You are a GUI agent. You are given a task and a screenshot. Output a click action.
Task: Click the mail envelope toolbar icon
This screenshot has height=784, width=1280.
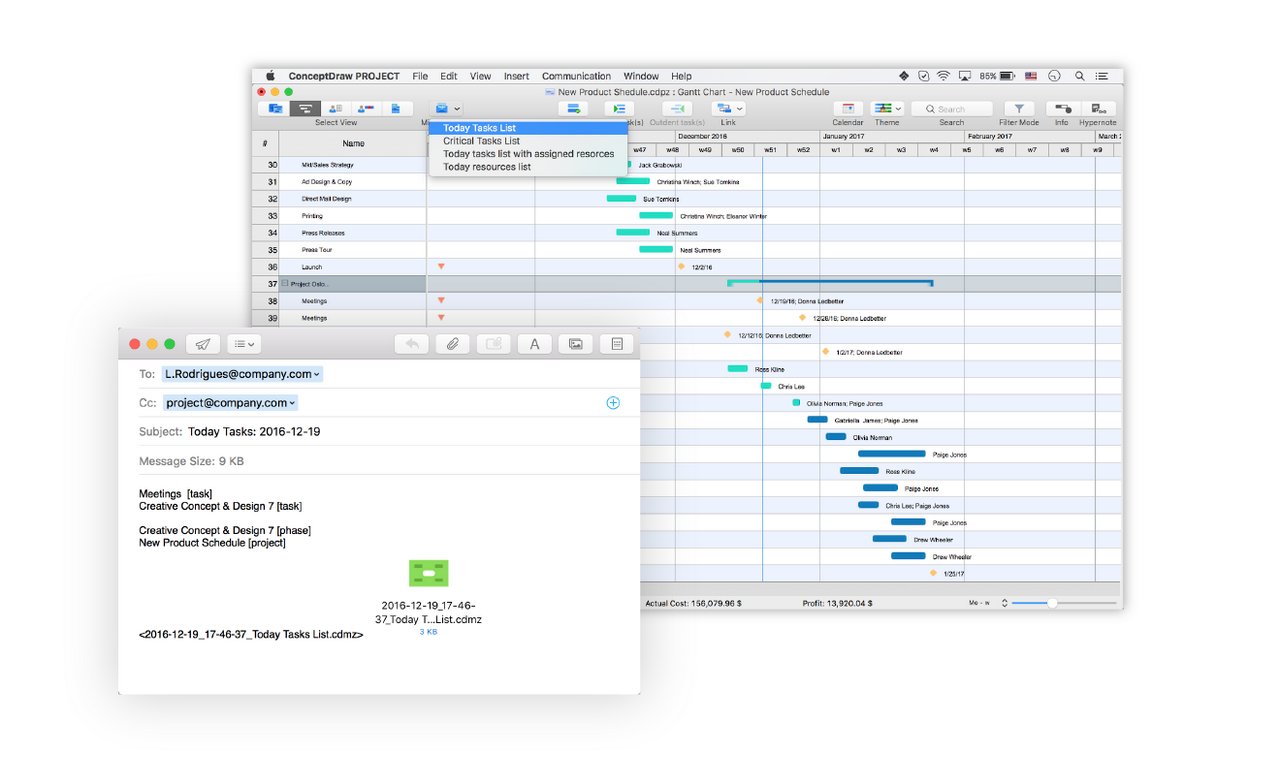coord(441,109)
